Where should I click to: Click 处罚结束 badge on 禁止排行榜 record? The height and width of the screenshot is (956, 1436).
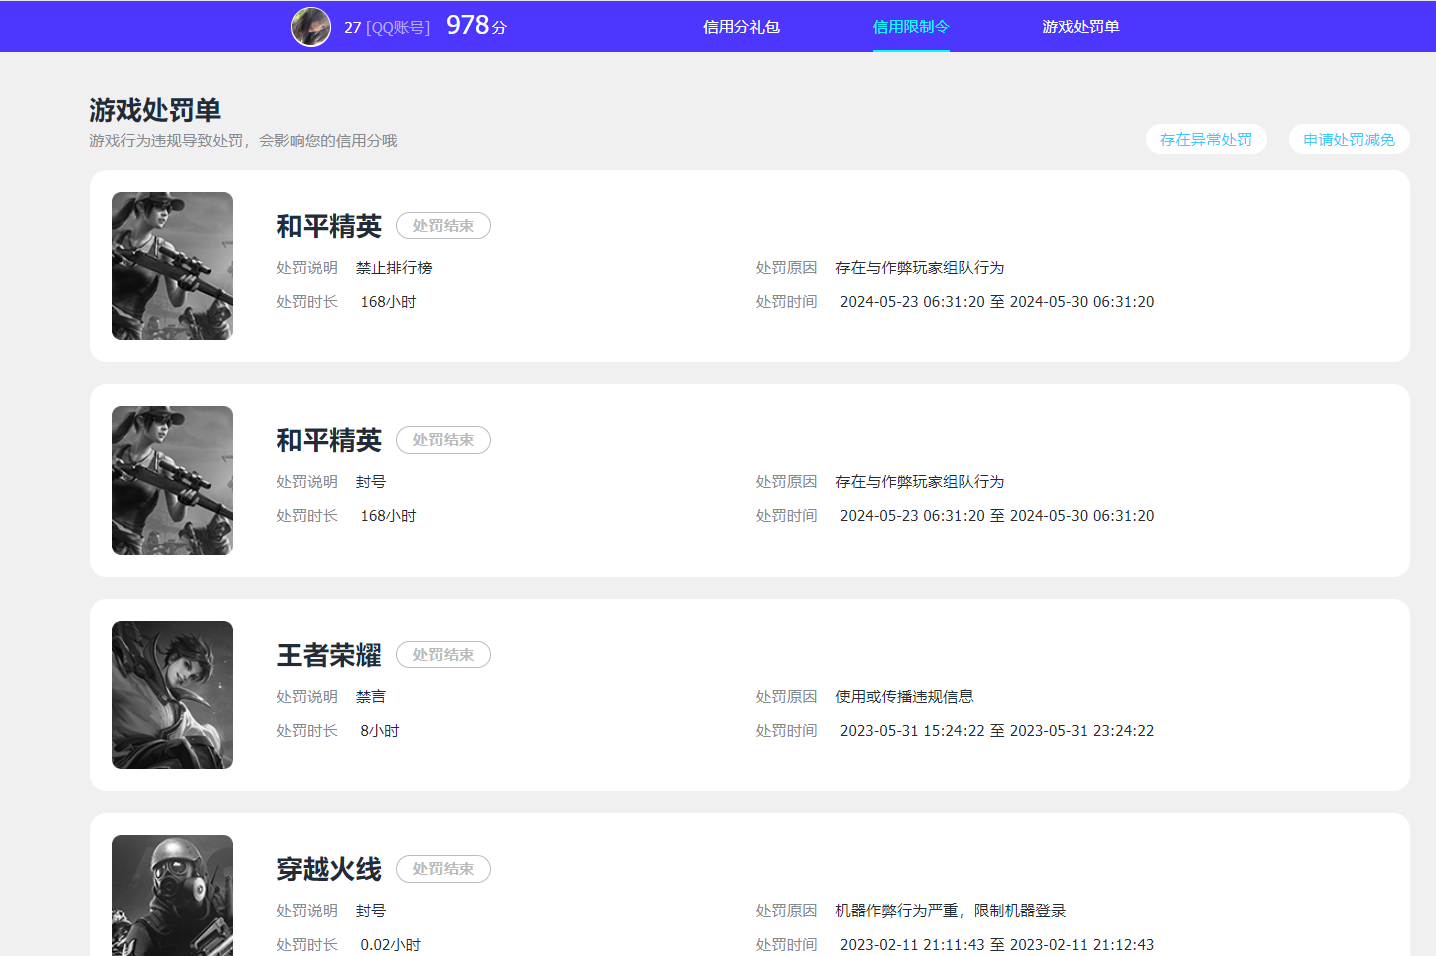[443, 226]
